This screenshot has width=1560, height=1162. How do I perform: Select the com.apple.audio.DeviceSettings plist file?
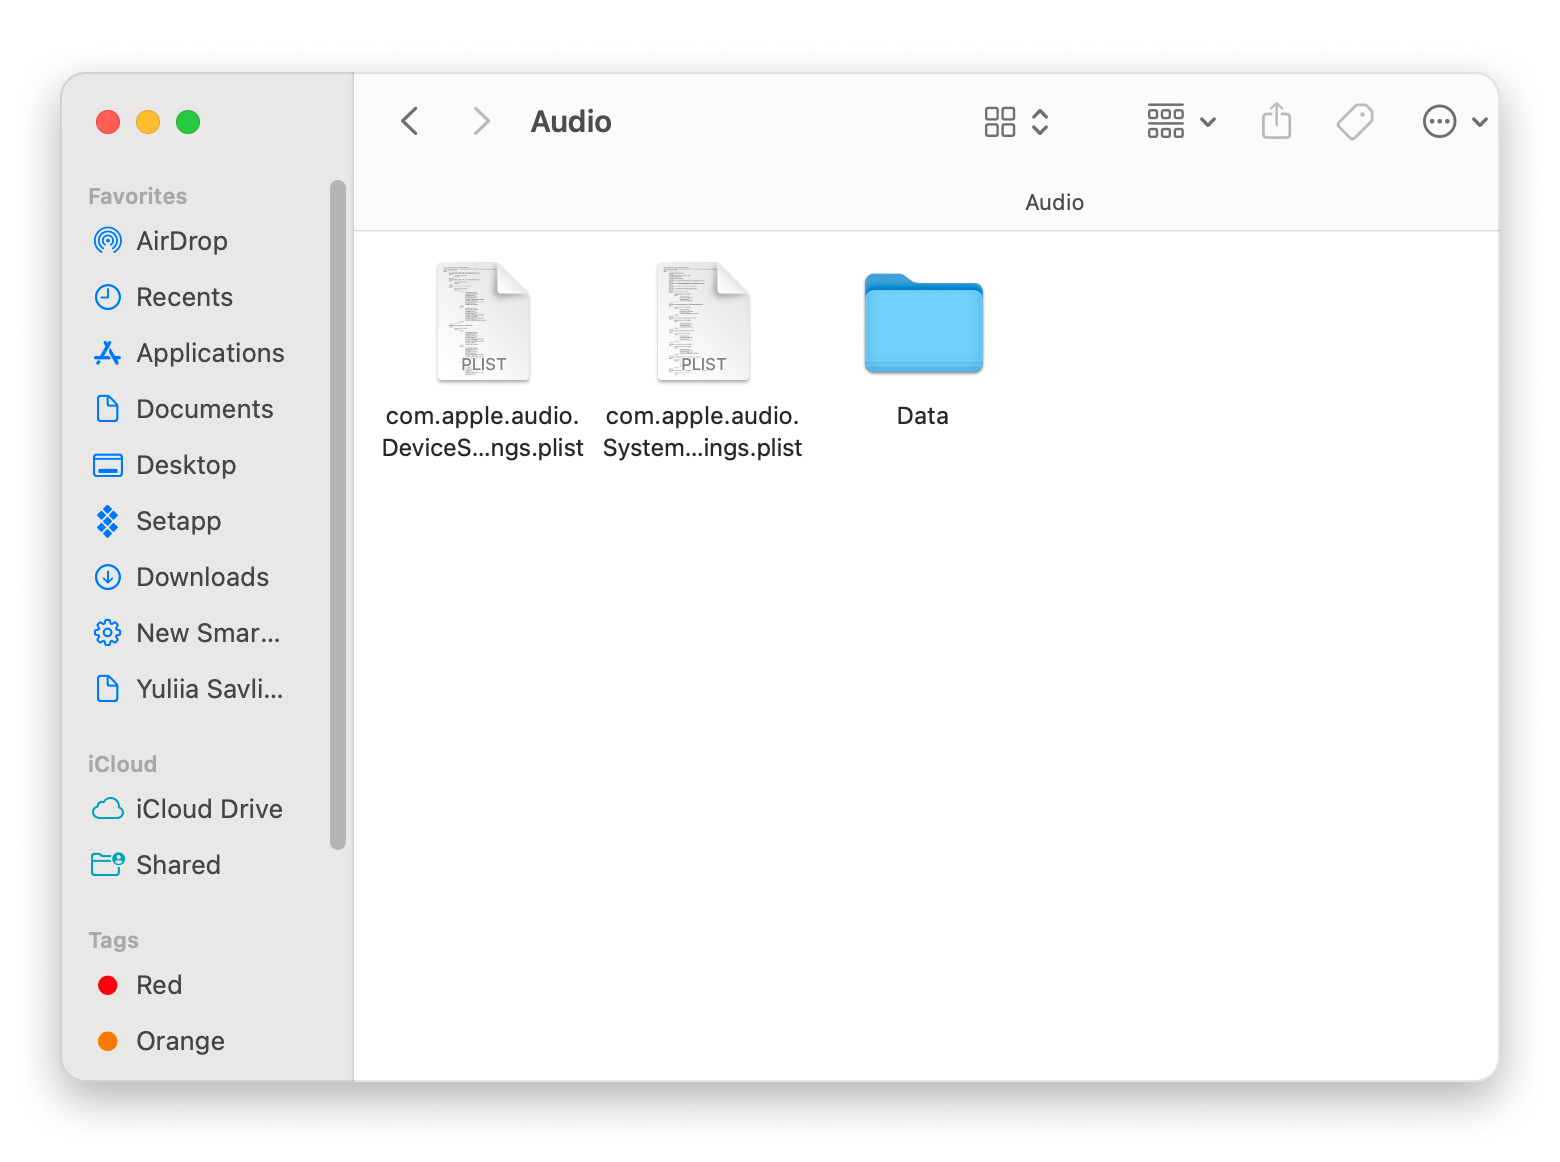click(x=483, y=323)
